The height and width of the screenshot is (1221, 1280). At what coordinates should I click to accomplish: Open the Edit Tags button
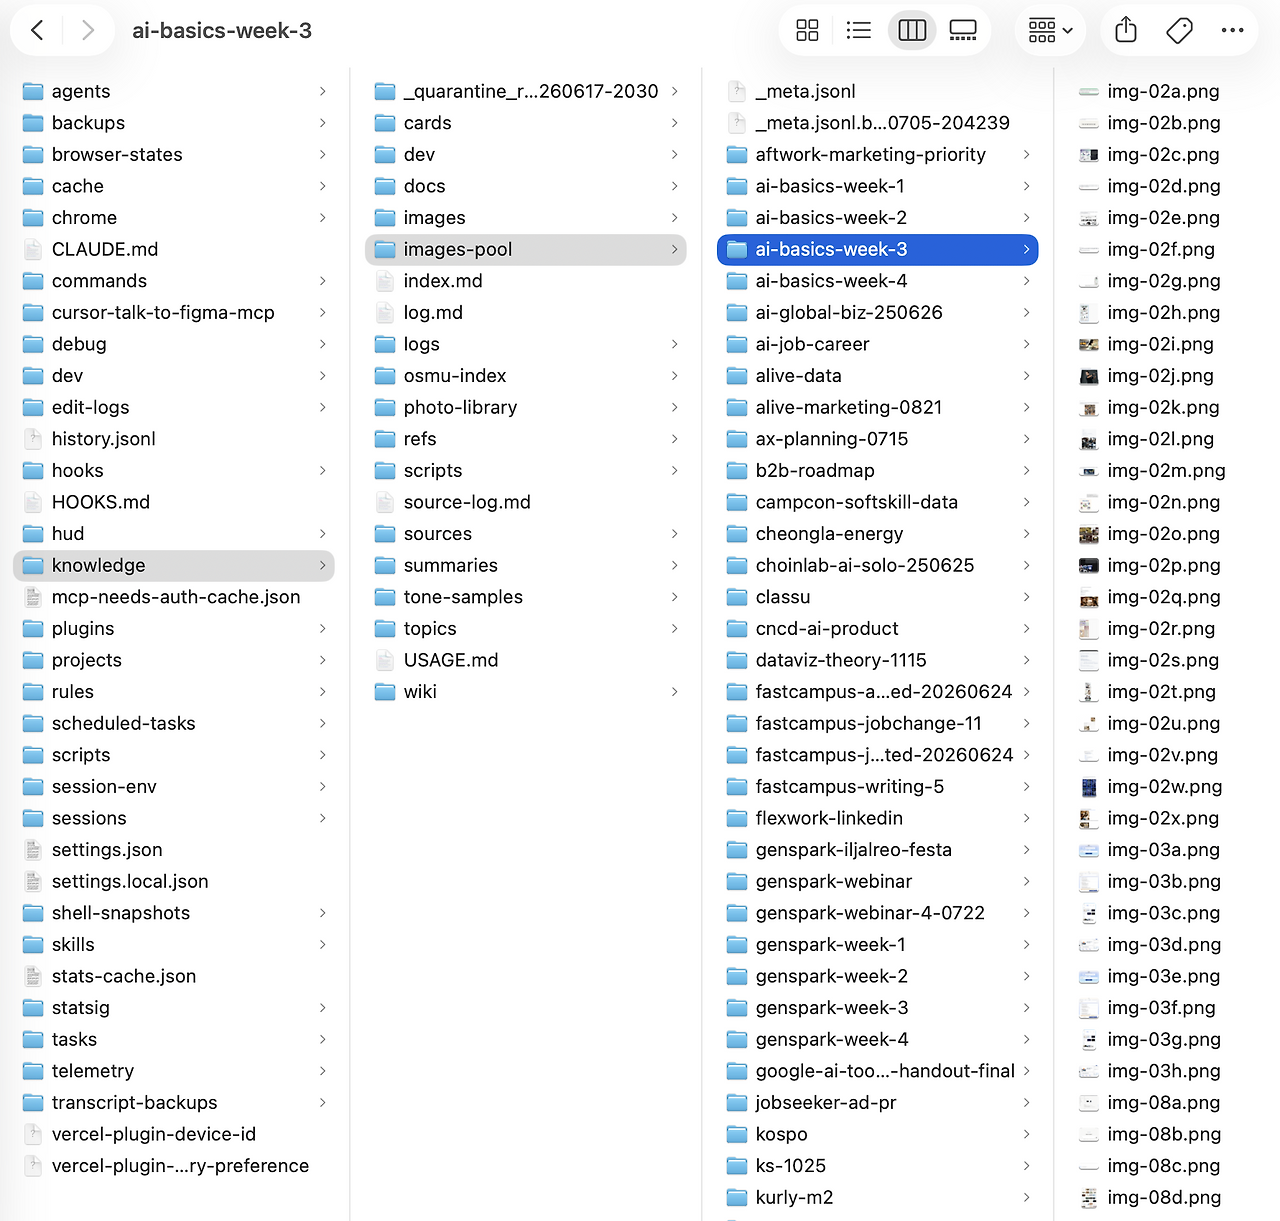point(1179,30)
